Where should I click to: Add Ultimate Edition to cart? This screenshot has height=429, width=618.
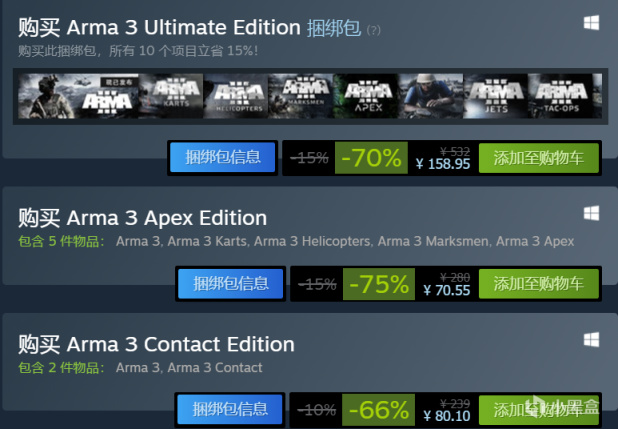[x=538, y=157]
